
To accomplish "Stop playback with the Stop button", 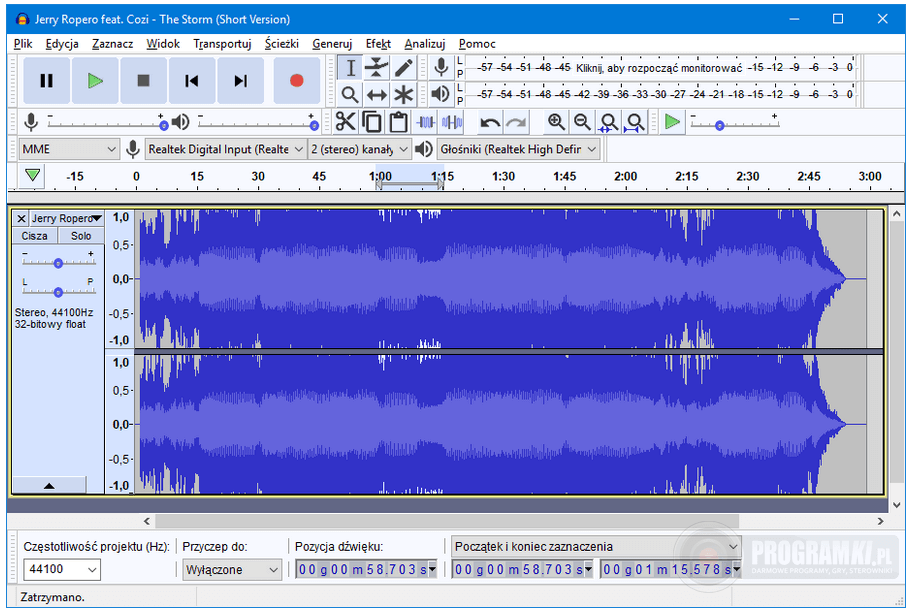I will 143,80.
